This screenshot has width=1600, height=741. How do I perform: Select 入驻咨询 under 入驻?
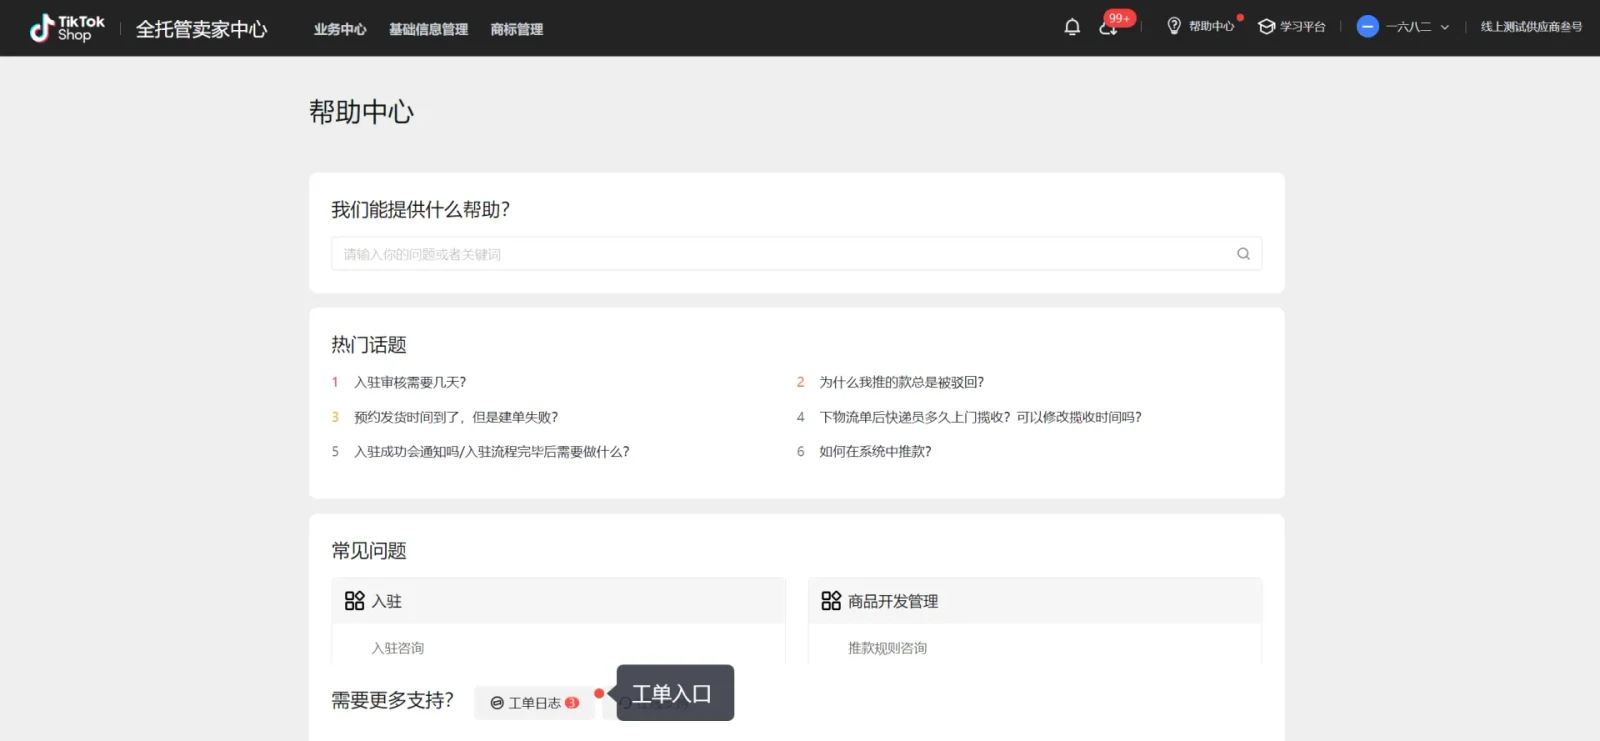point(398,648)
